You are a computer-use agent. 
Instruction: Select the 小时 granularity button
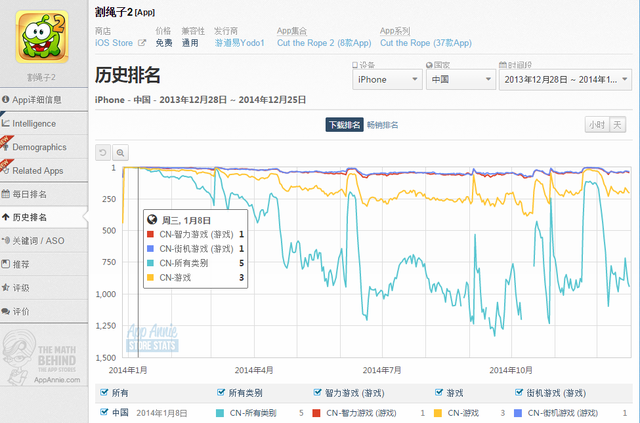point(597,125)
